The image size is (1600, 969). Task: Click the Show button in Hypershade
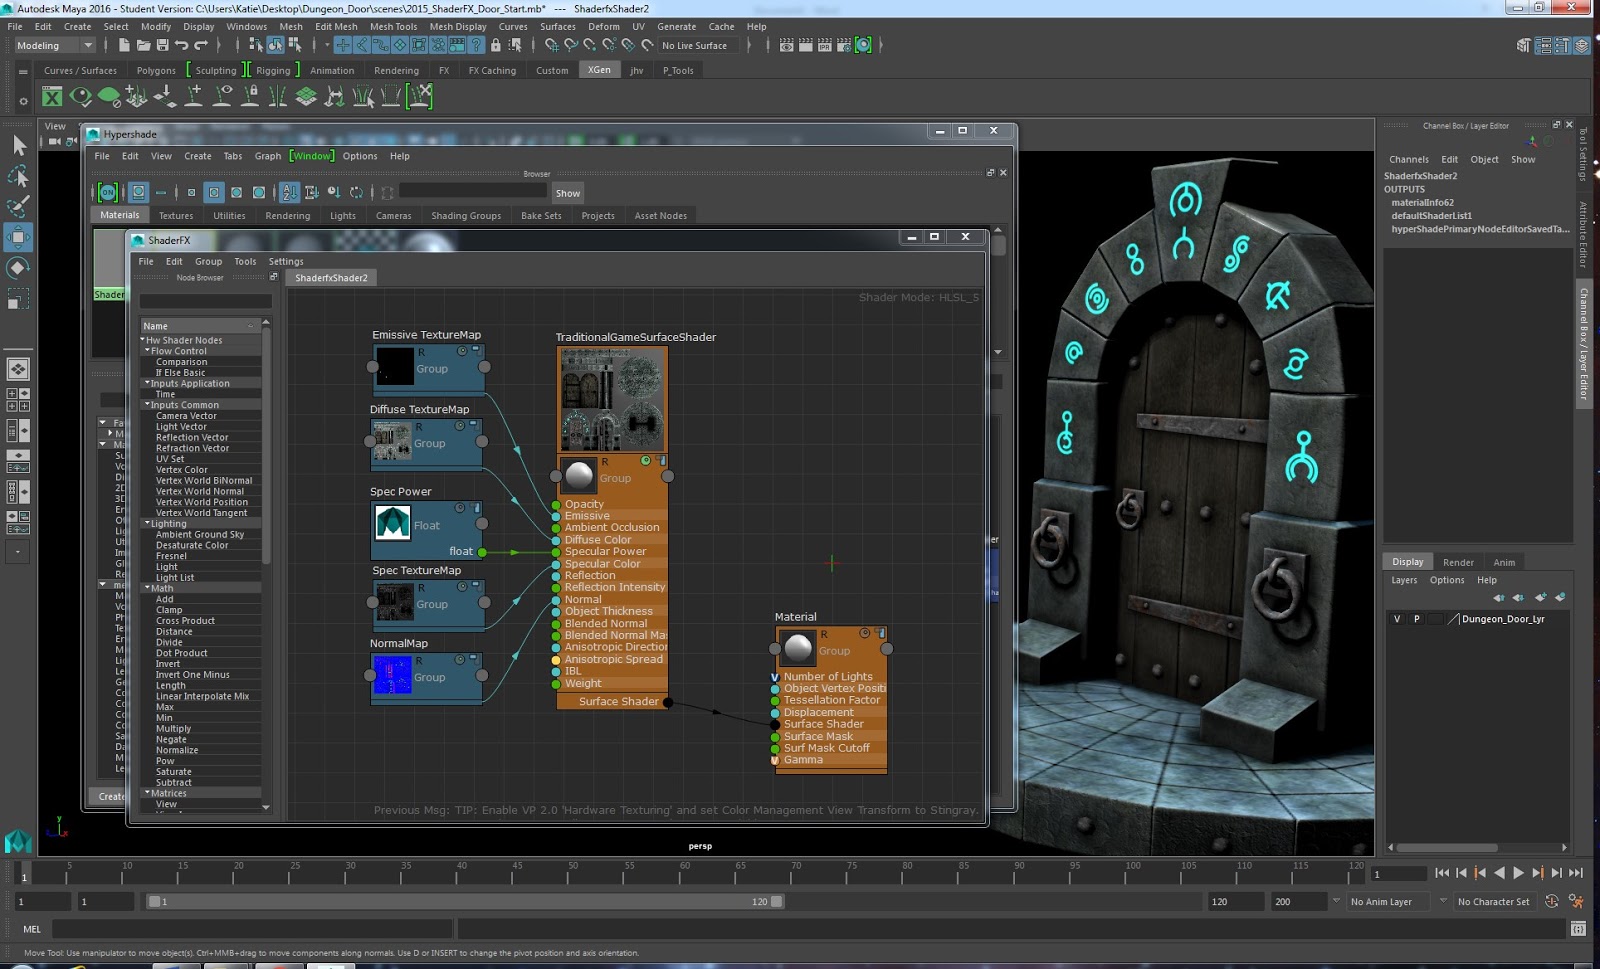pyautogui.click(x=567, y=193)
